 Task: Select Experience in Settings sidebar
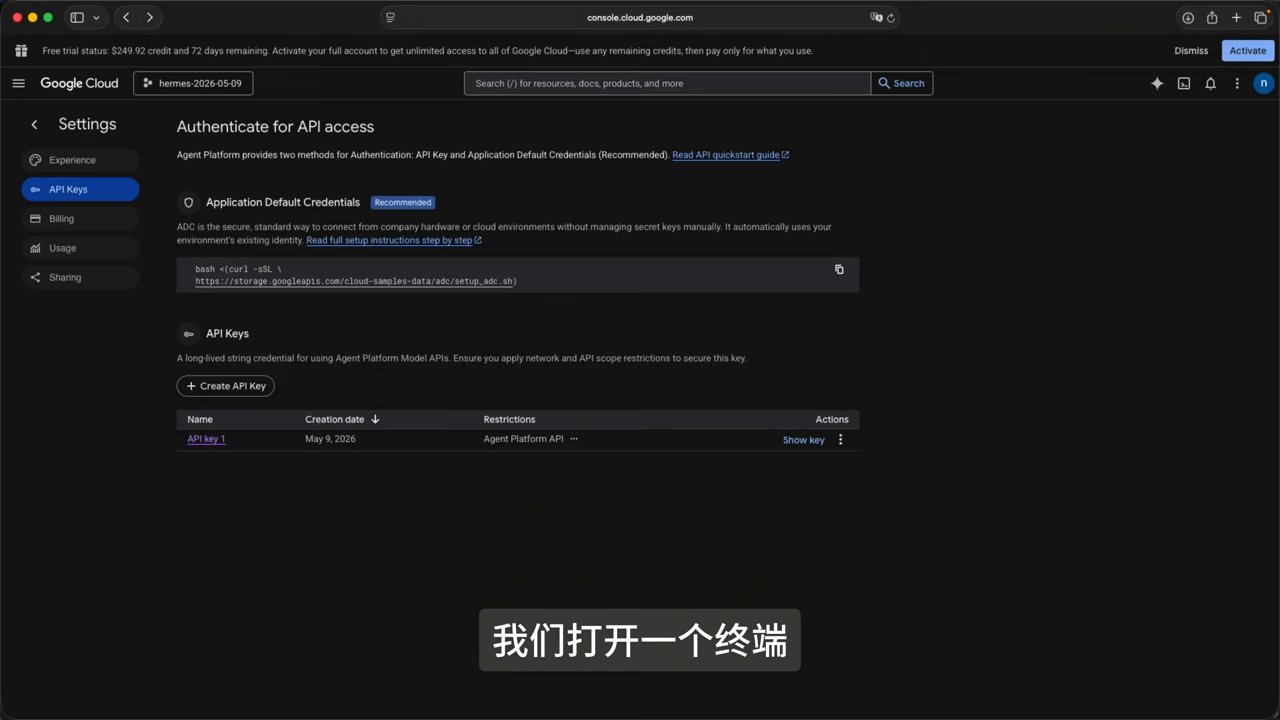(x=80, y=160)
